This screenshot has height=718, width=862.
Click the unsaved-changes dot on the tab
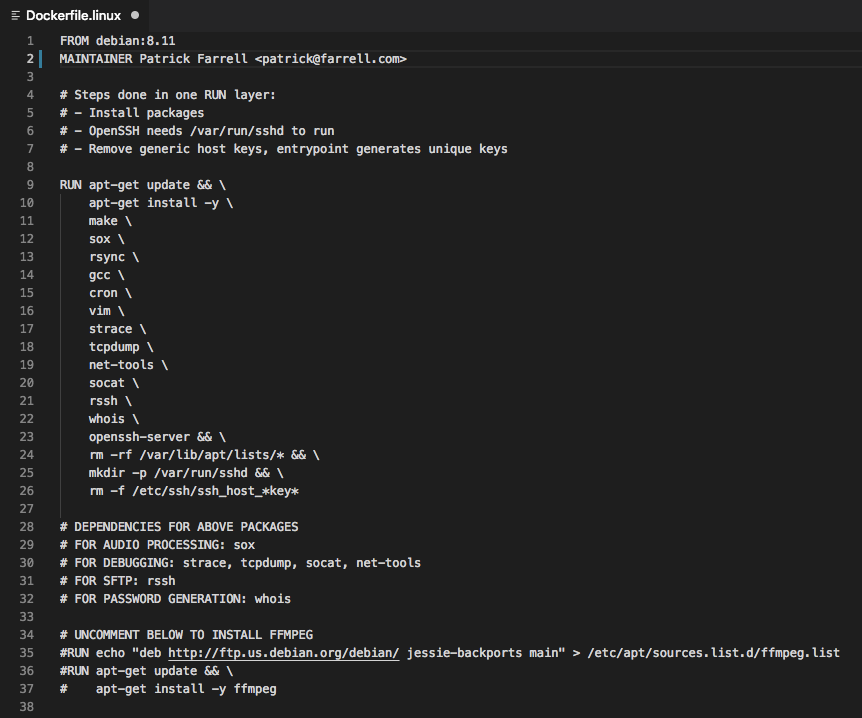pos(135,15)
